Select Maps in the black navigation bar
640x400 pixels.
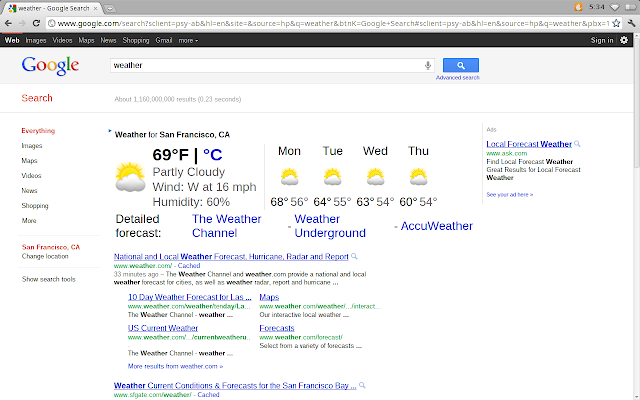point(86,40)
